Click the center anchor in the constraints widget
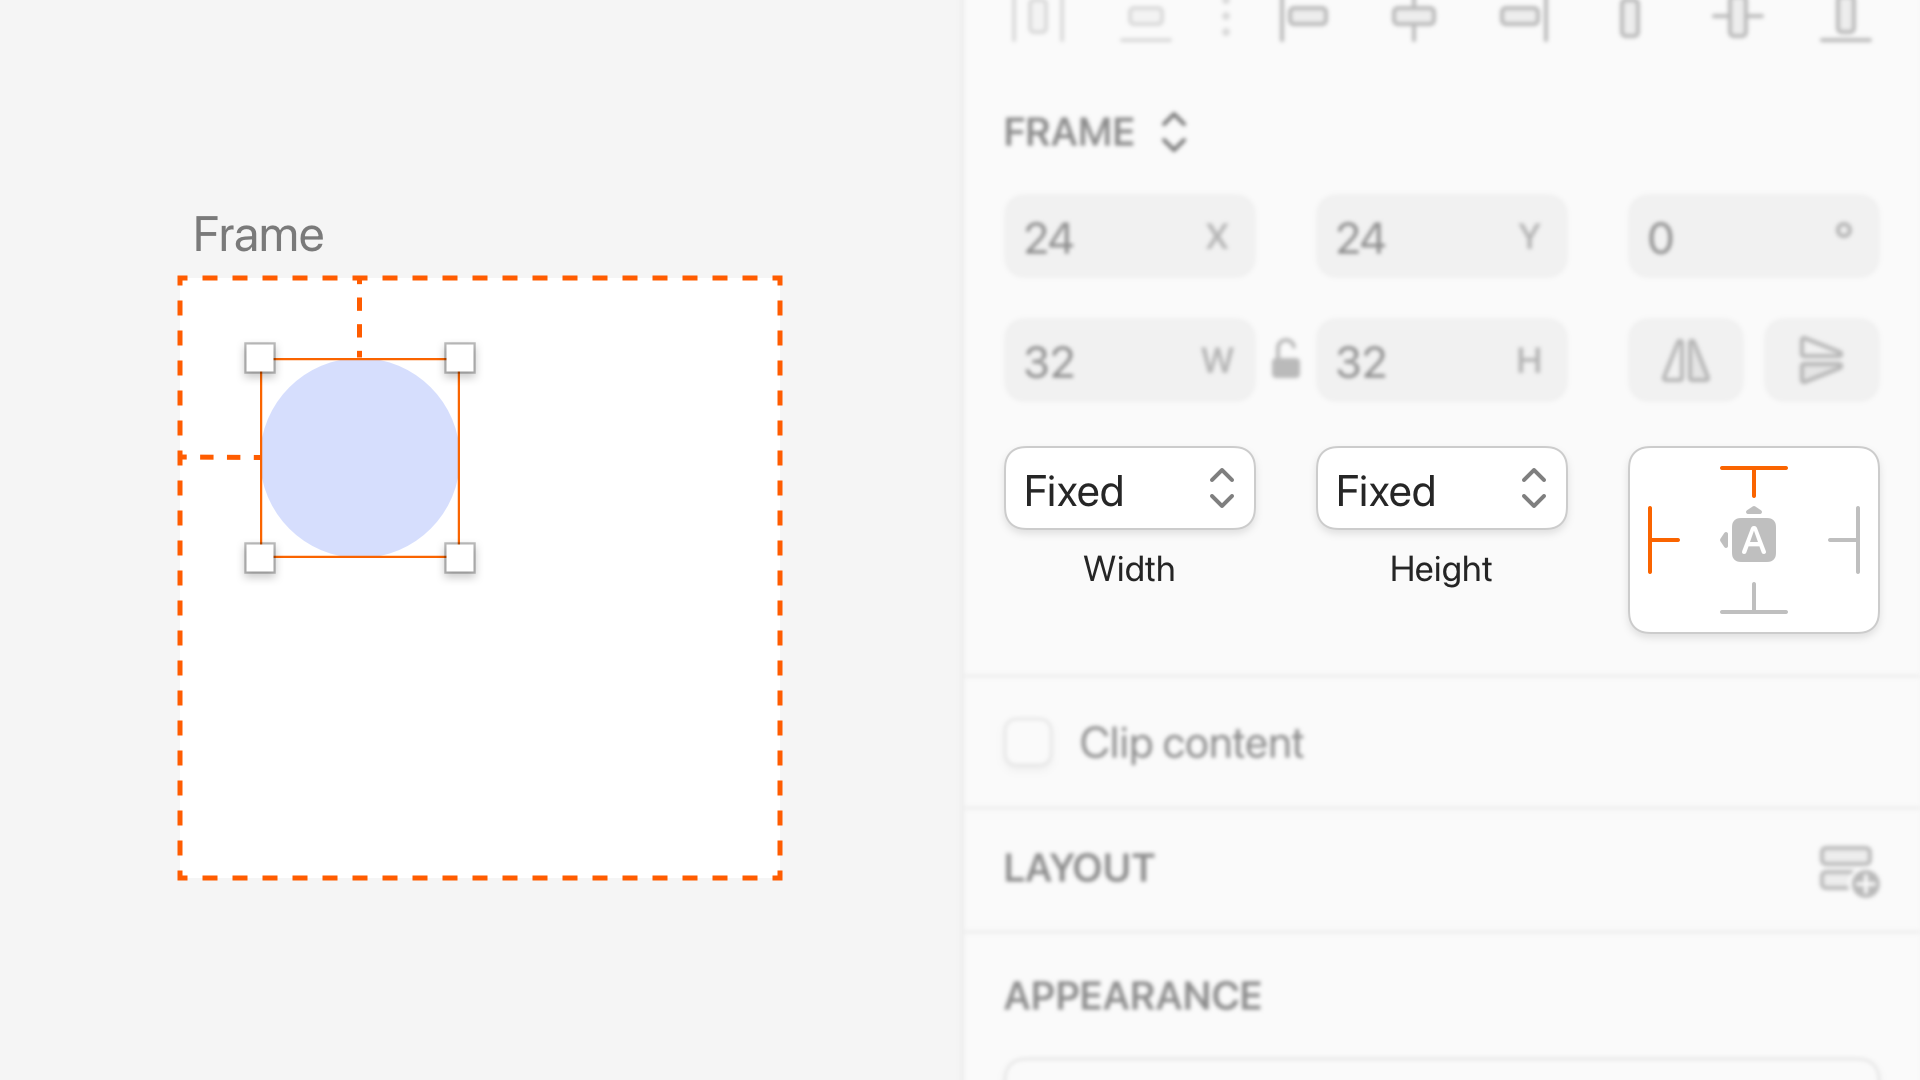Image resolution: width=1920 pixels, height=1080 pixels. (x=1753, y=540)
